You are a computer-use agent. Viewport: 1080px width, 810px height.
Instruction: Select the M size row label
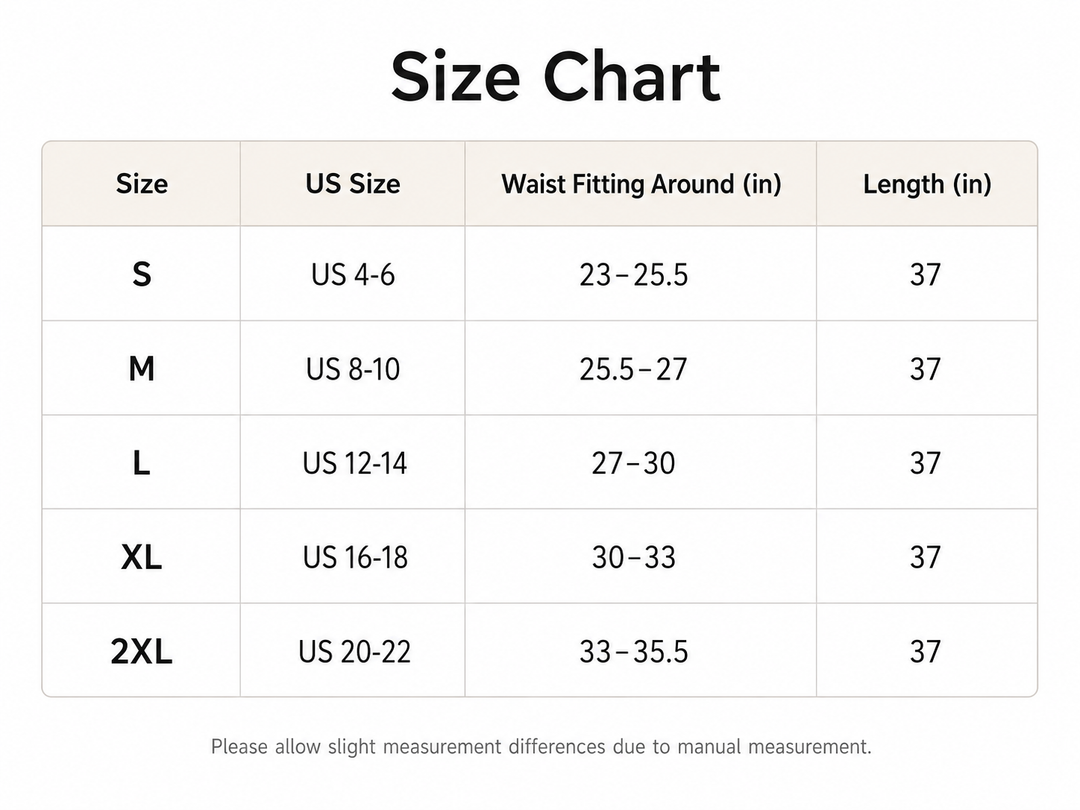(x=142, y=369)
